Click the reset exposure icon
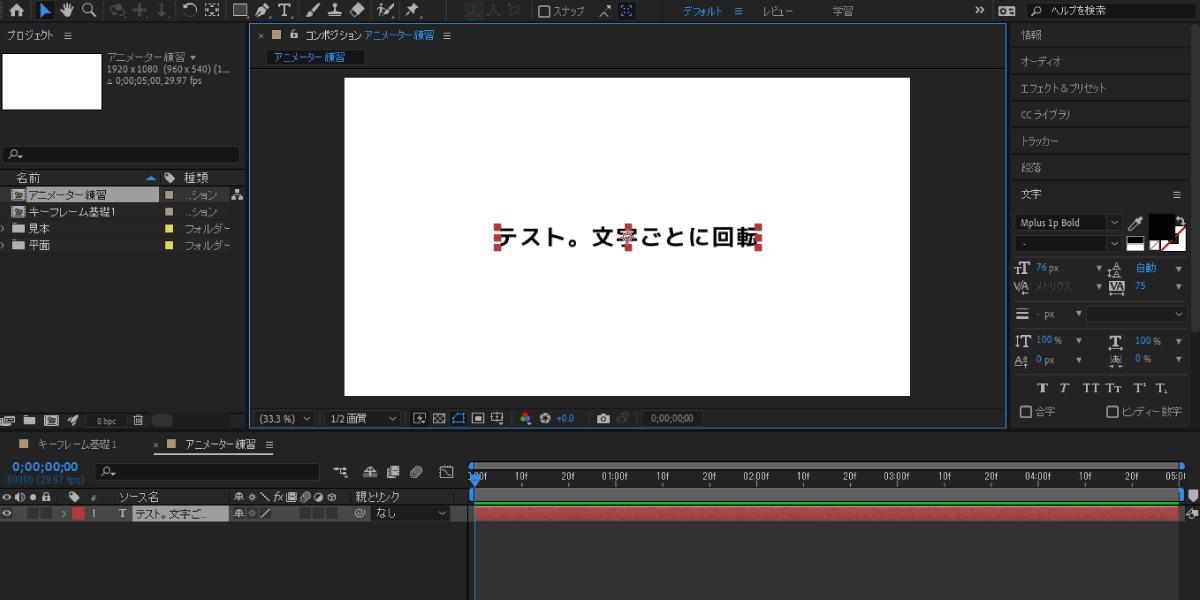 [545, 418]
